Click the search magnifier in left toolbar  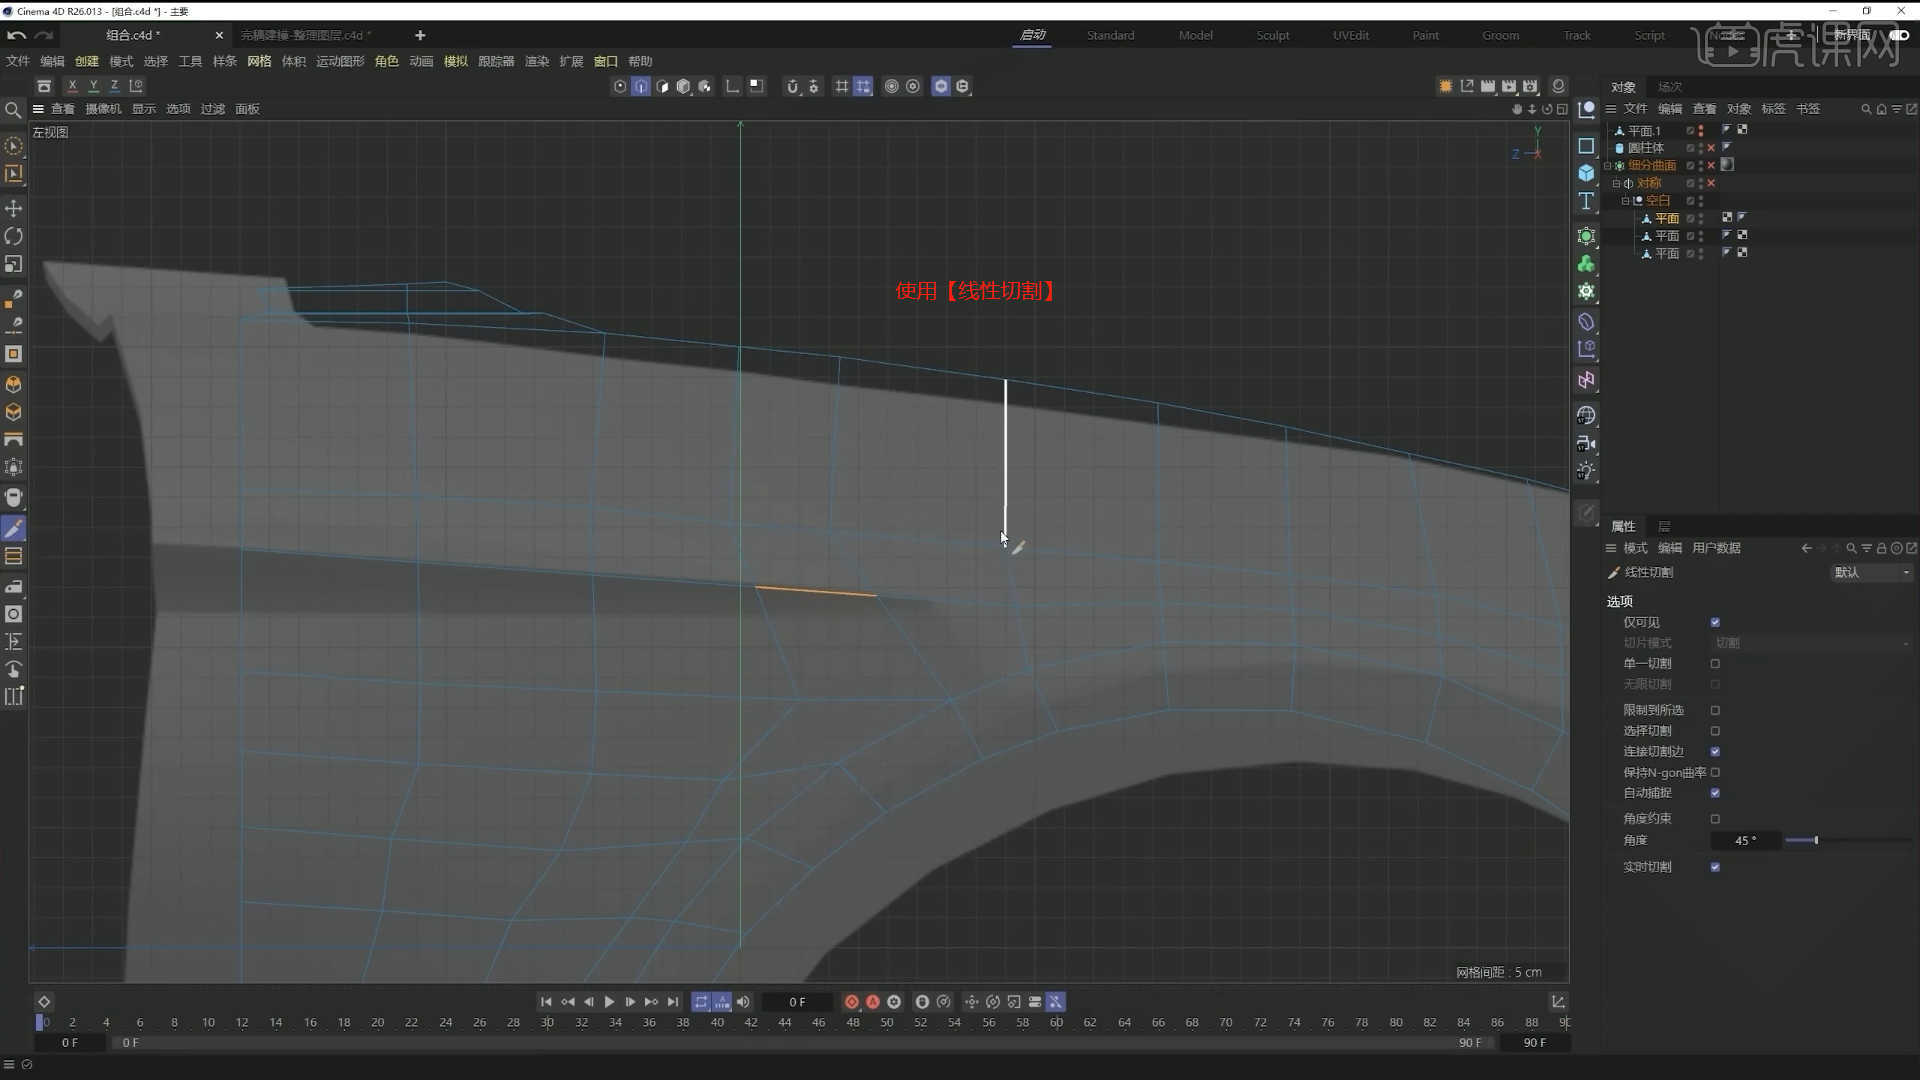click(13, 110)
